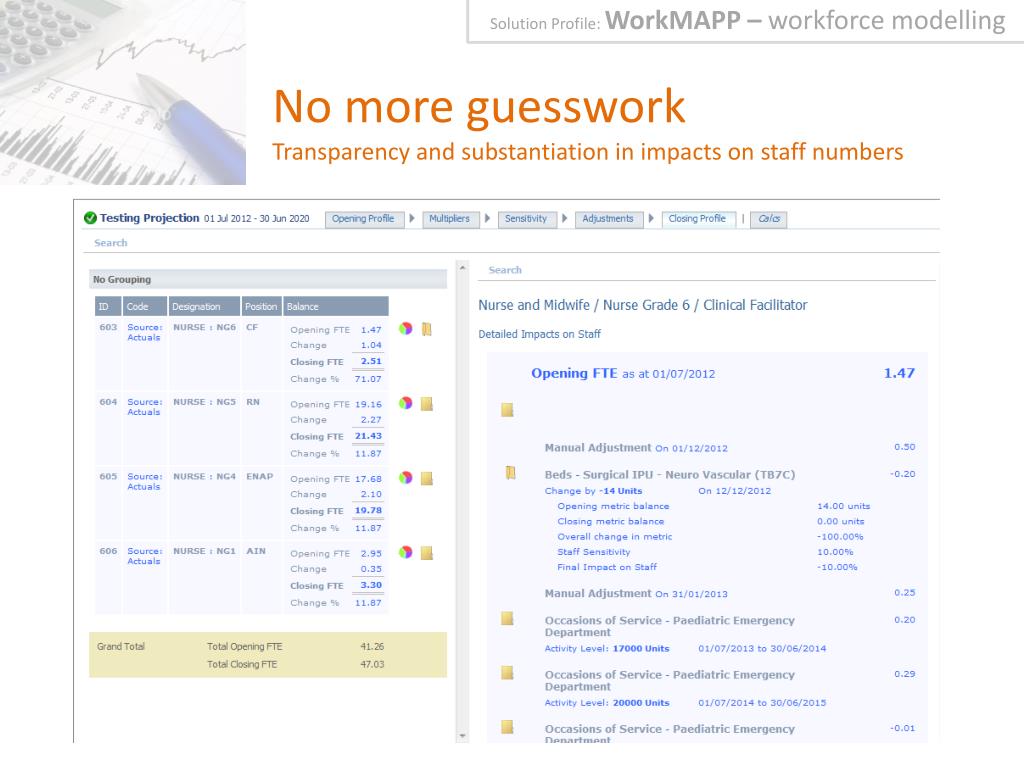Click scrollbar down arrow of the list panel

[x=462, y=736]
